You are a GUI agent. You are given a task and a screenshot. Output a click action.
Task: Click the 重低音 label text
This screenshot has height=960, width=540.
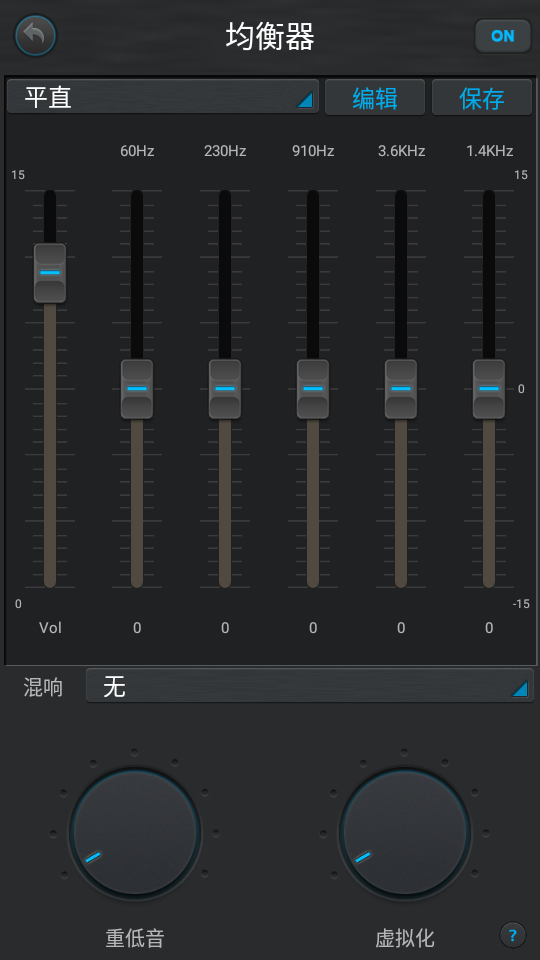pos(135,937)
